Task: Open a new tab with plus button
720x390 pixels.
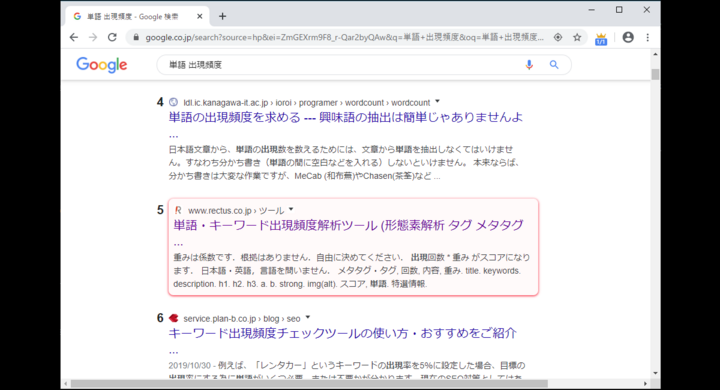Action: coord(222,17)
